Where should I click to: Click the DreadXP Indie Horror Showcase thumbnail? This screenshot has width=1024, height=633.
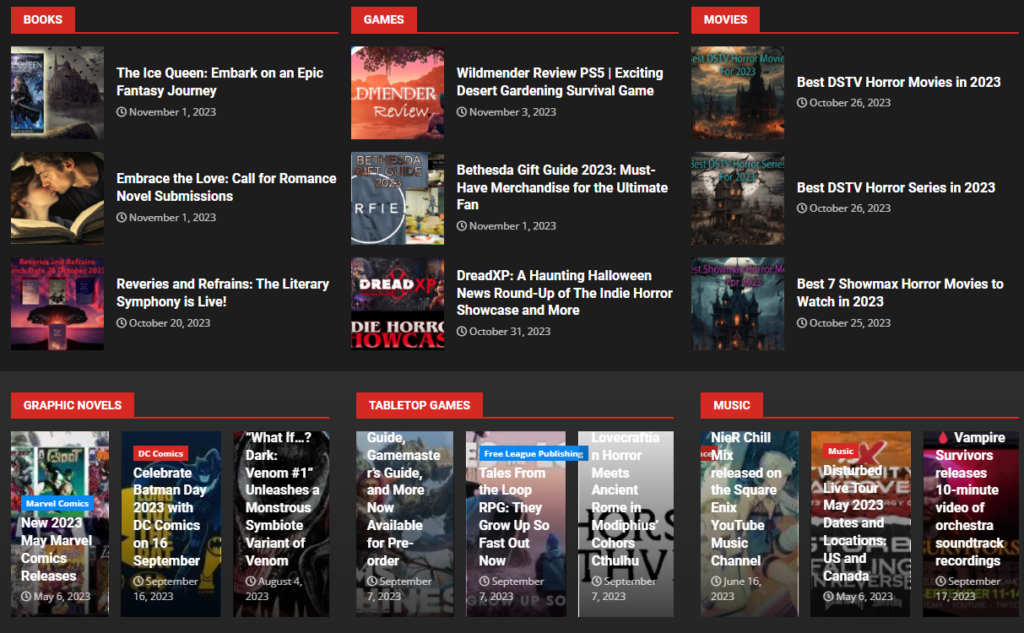[x=398, y=304]
